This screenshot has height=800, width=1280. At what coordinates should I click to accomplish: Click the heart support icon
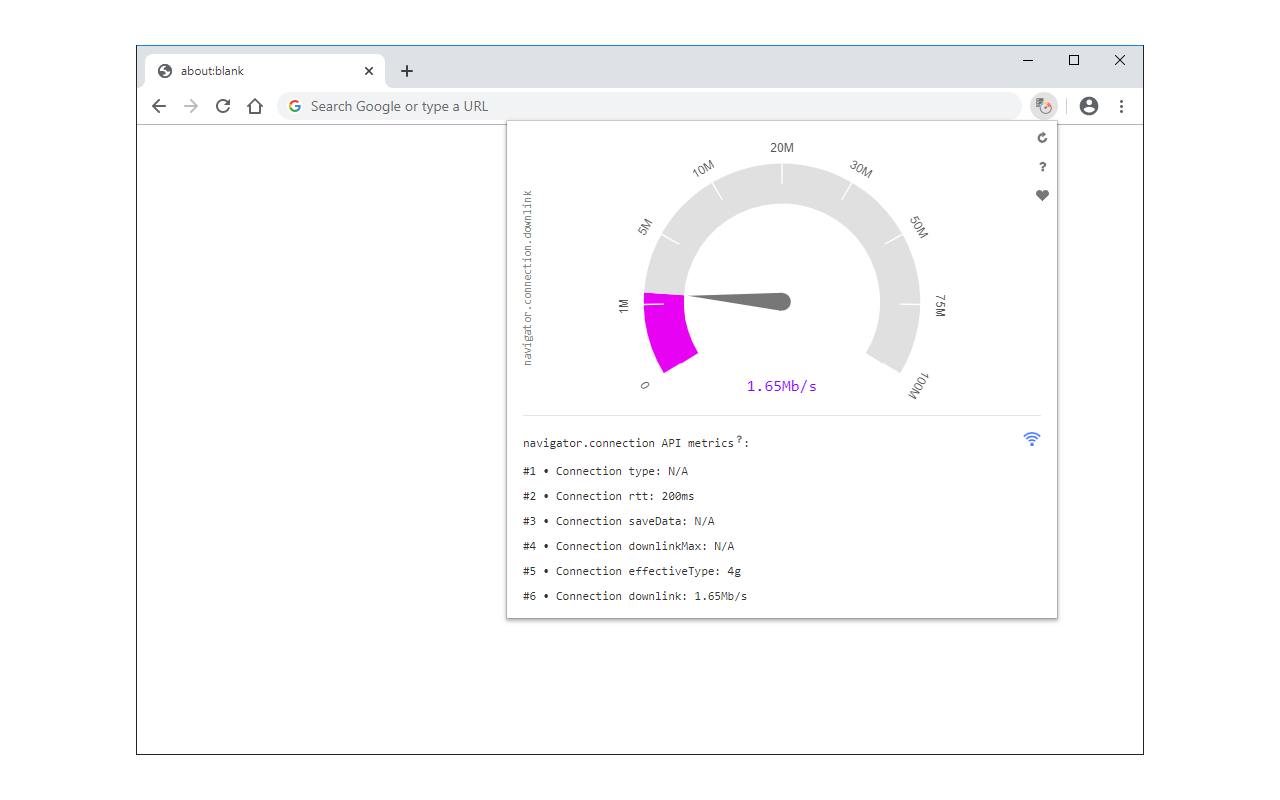pyautogui.click(x=1042, y=196)
